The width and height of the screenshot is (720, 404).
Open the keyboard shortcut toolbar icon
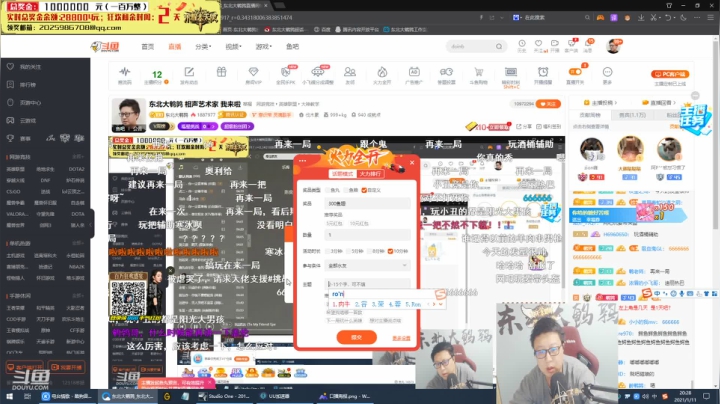click(511, 72)
